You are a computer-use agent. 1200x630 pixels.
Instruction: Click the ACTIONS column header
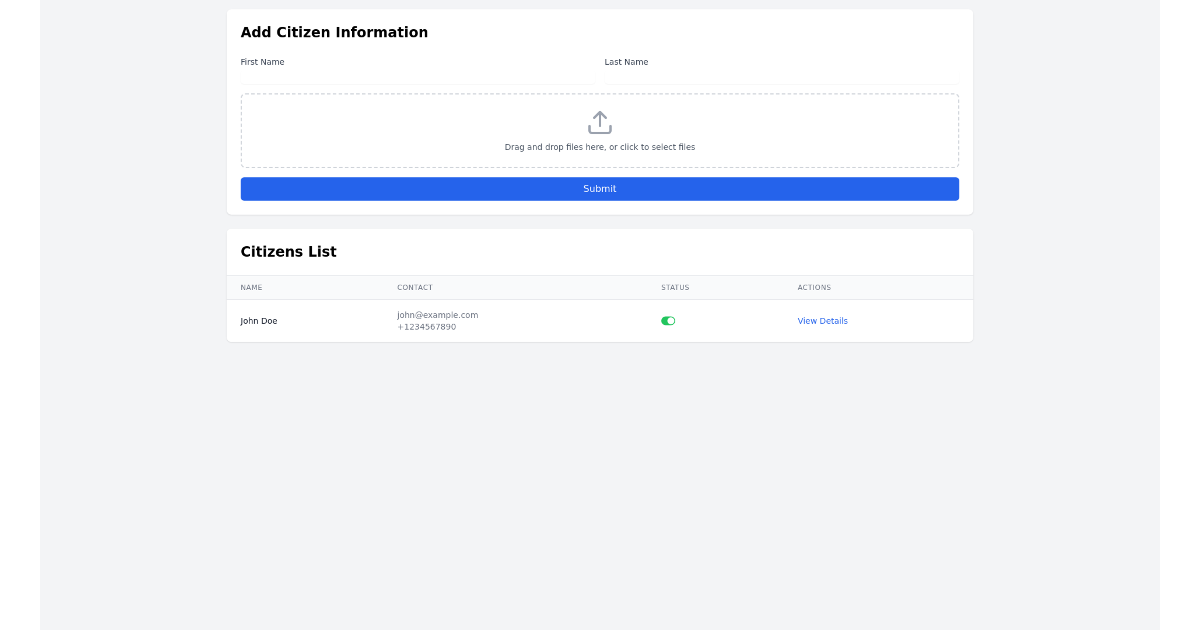coord(813,287)
